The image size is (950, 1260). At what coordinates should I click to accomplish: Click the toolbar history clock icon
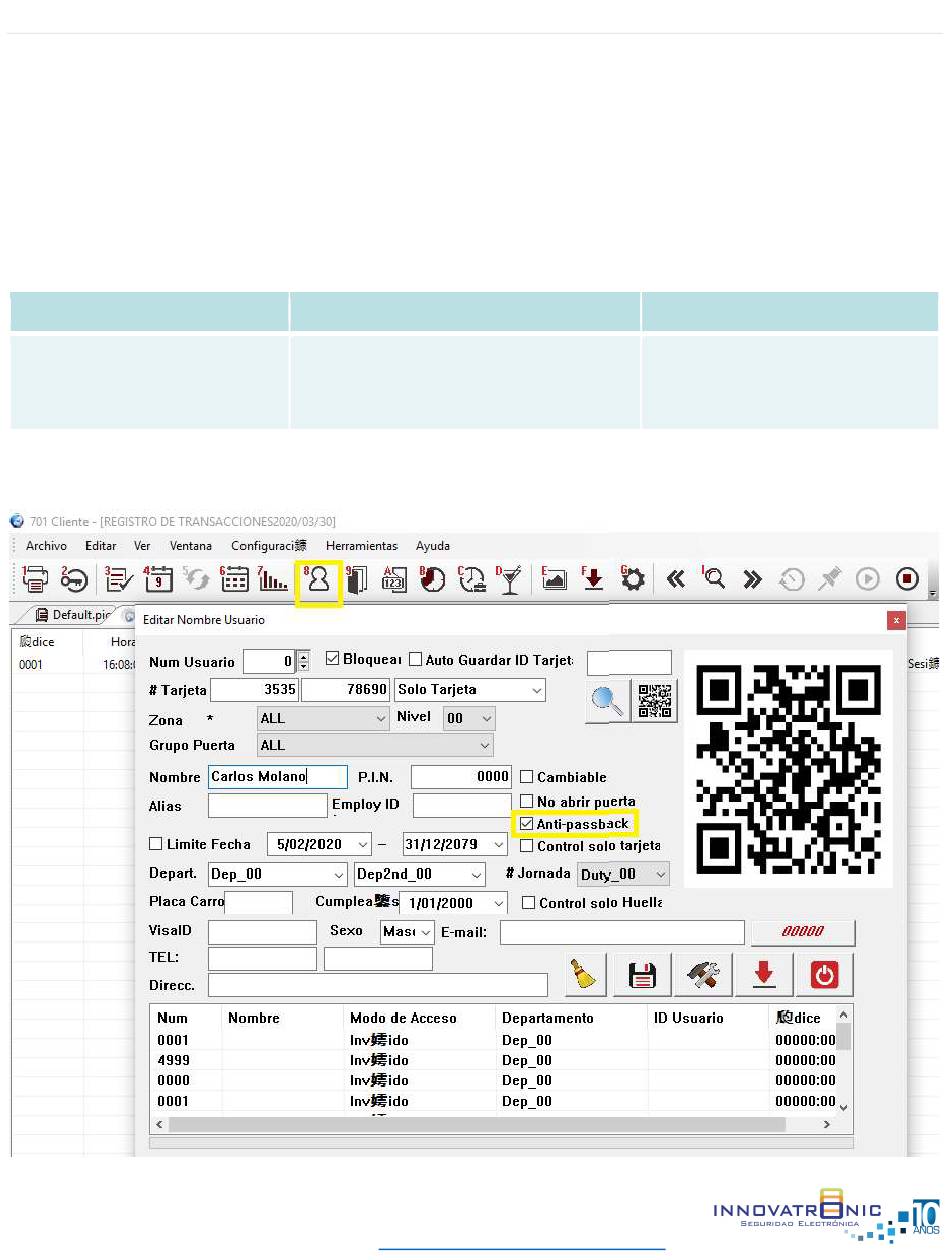click(791, 580)
